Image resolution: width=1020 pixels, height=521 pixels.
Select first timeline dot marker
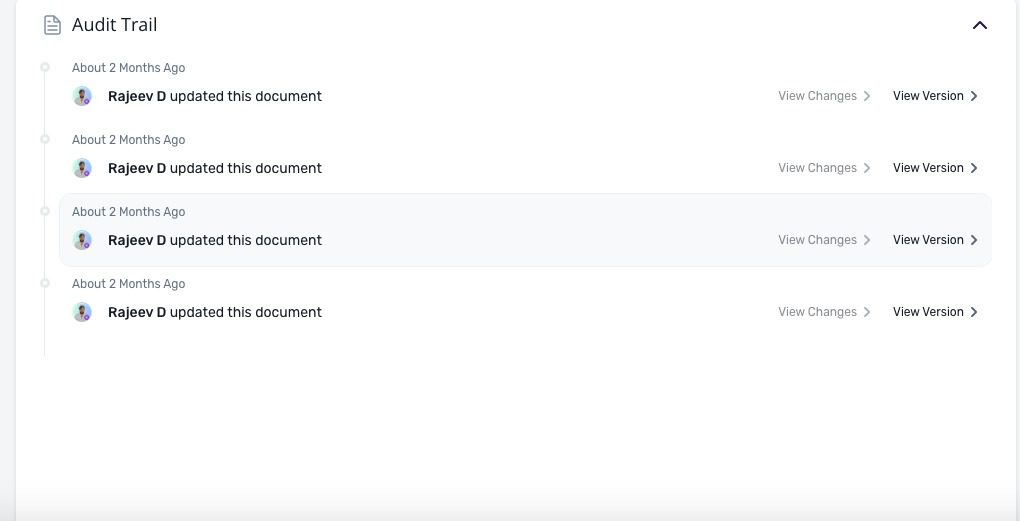pos(45,67)
